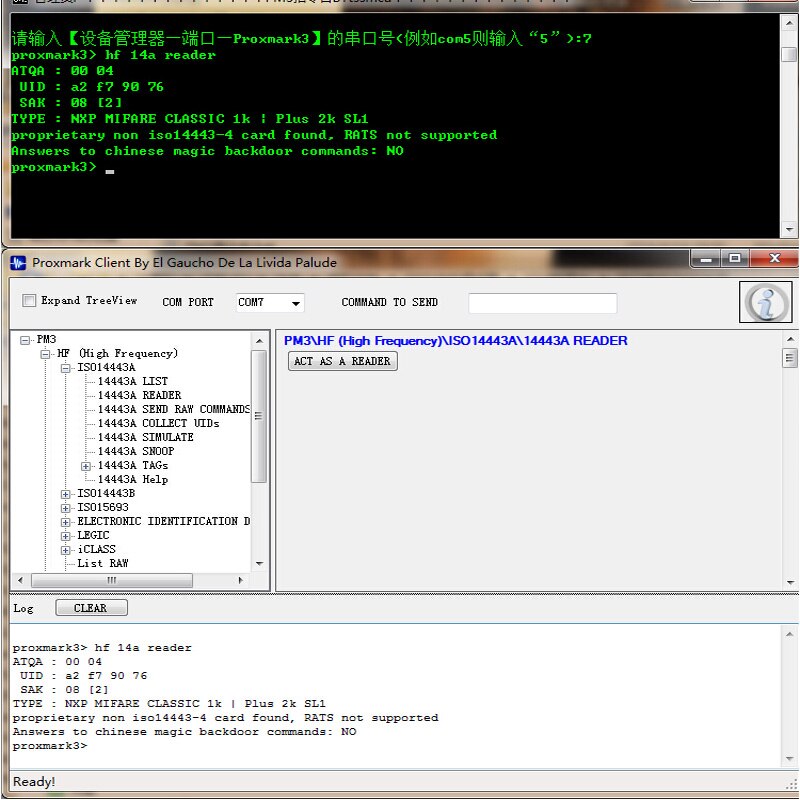This screenshot has height=800, width=800.
Task: Click log panel scroll up arrow
Action: click(790, 634)
